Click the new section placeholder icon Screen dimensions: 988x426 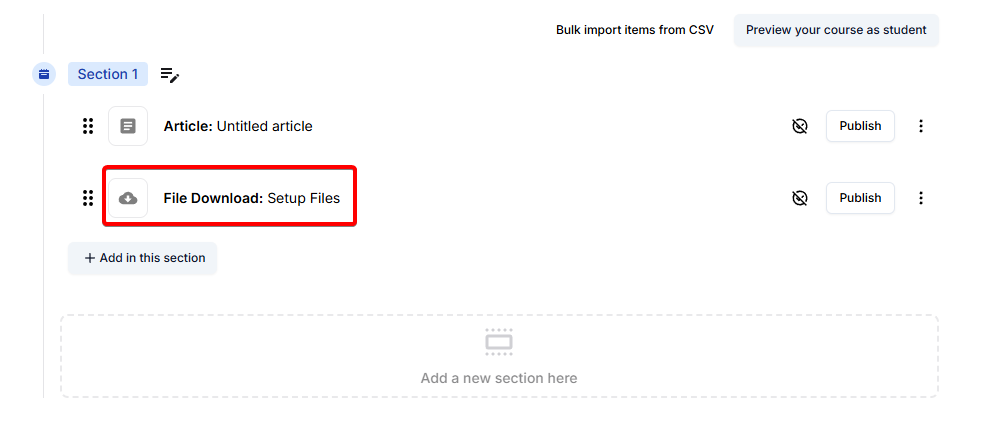[498, 343]
